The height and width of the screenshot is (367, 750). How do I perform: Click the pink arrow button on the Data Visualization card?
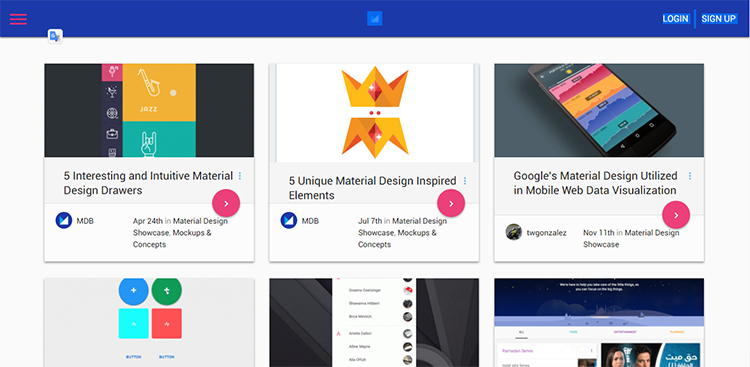pos(676,215)
